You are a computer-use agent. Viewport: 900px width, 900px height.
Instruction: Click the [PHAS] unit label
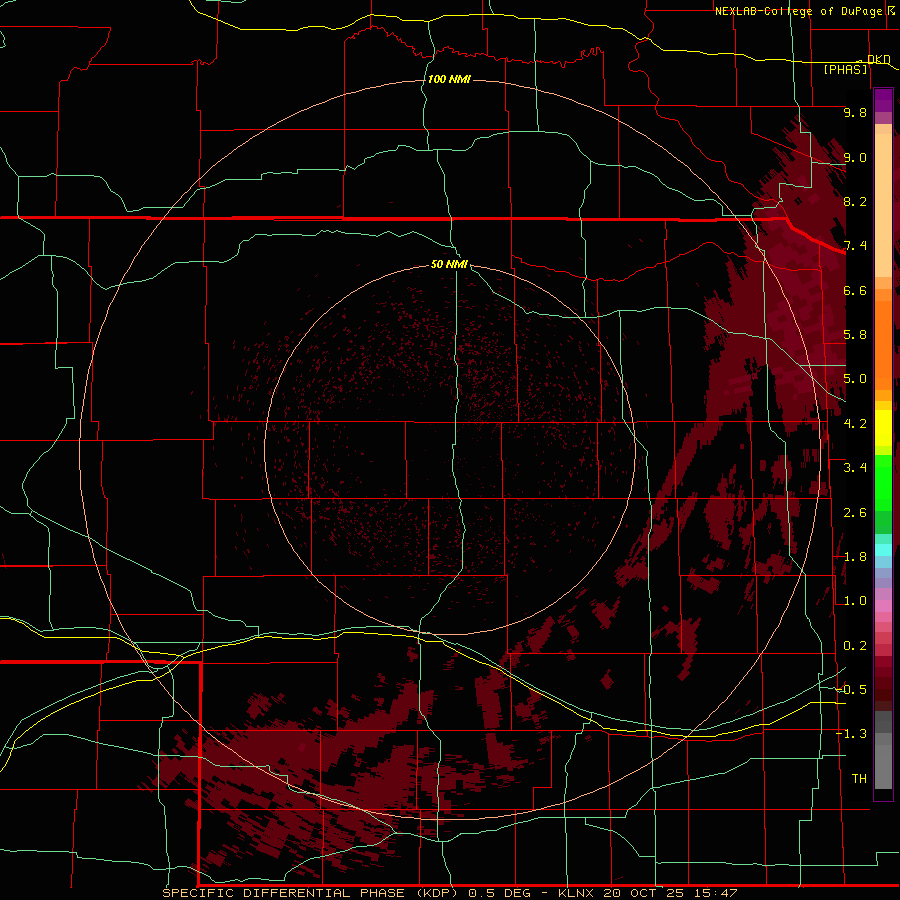[845, 69]
